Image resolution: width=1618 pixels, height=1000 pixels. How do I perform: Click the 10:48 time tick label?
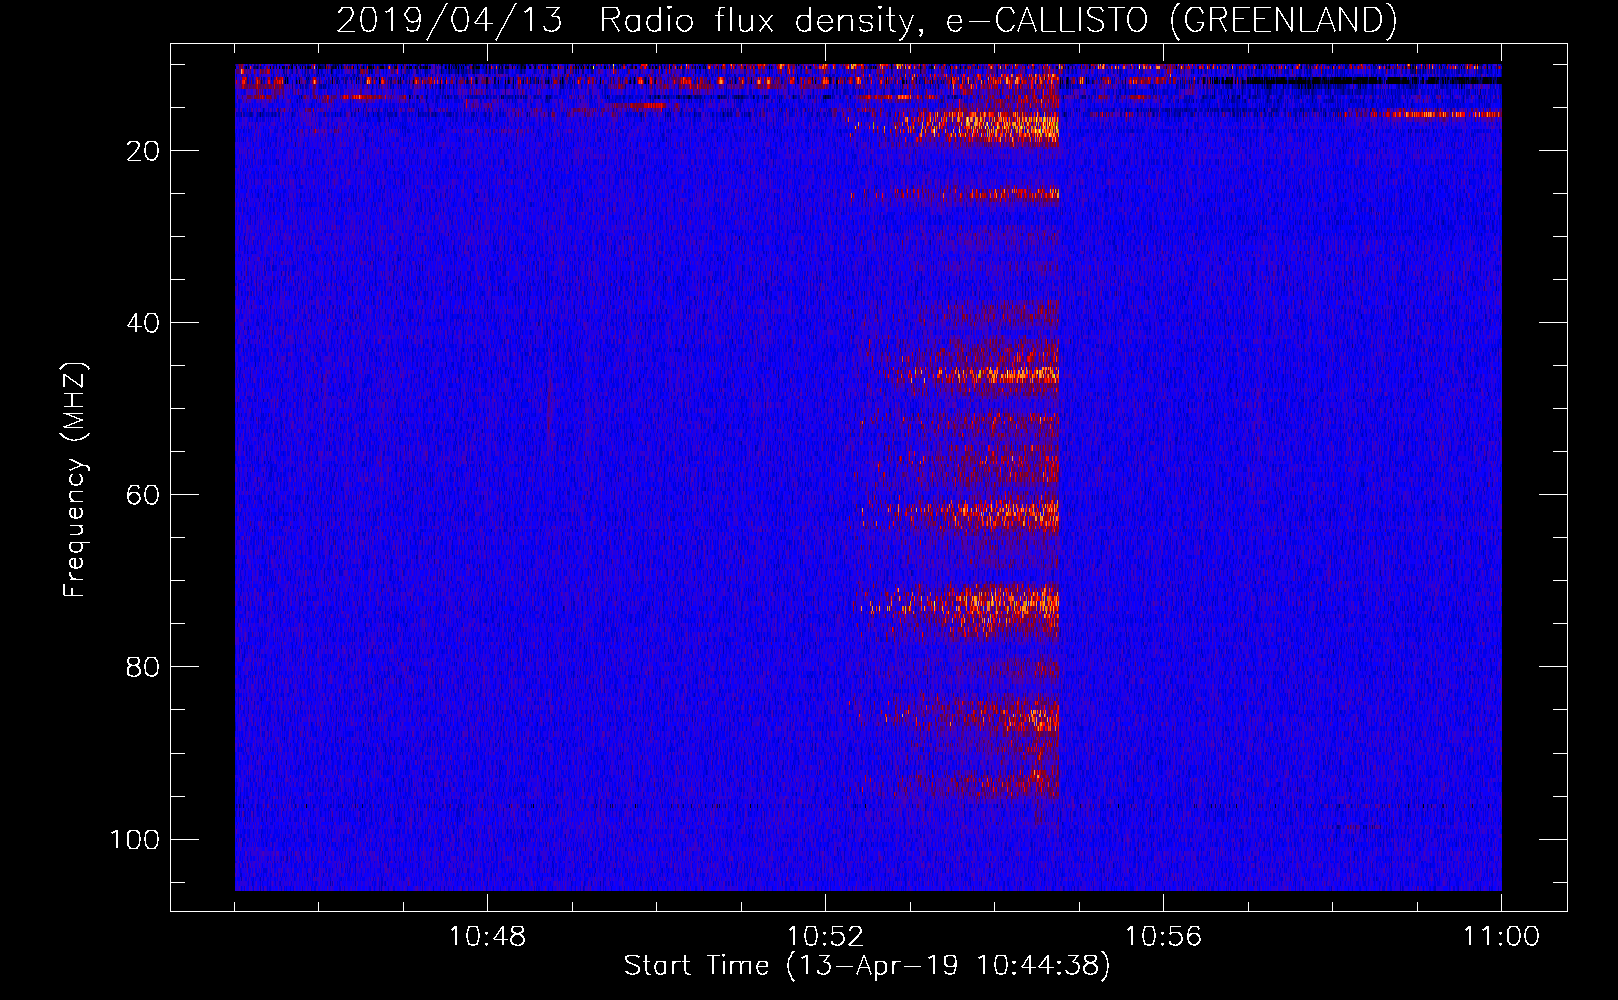tap(487, 937)
